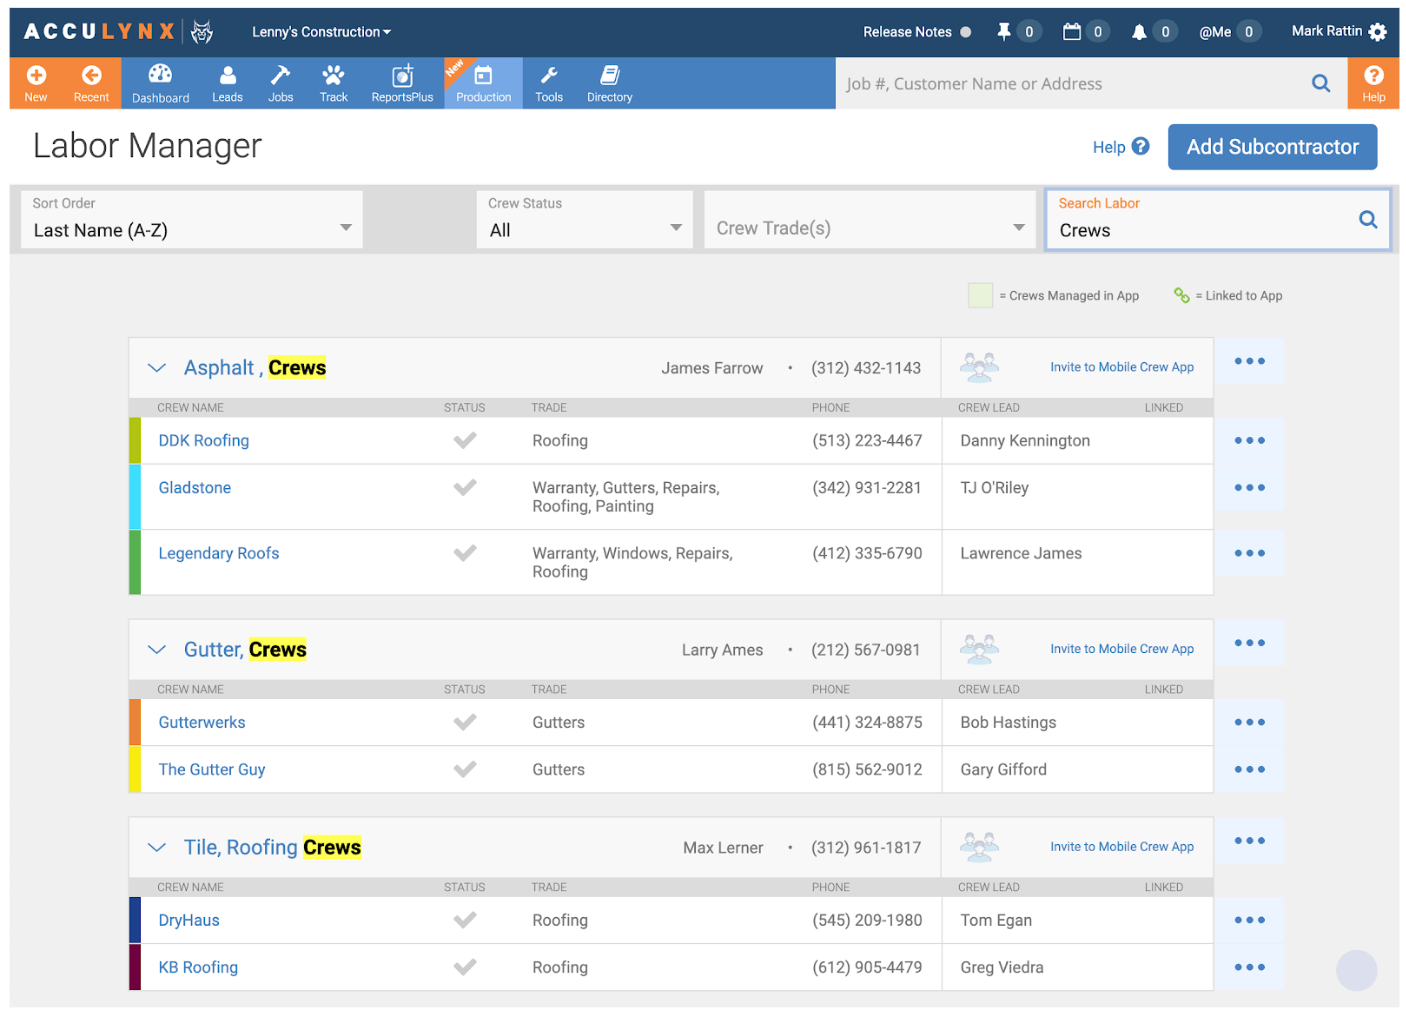This screenshot has height=1018, width=1406.
Task: Open the Lenny's Construction company dropdown
Action: 321,32
